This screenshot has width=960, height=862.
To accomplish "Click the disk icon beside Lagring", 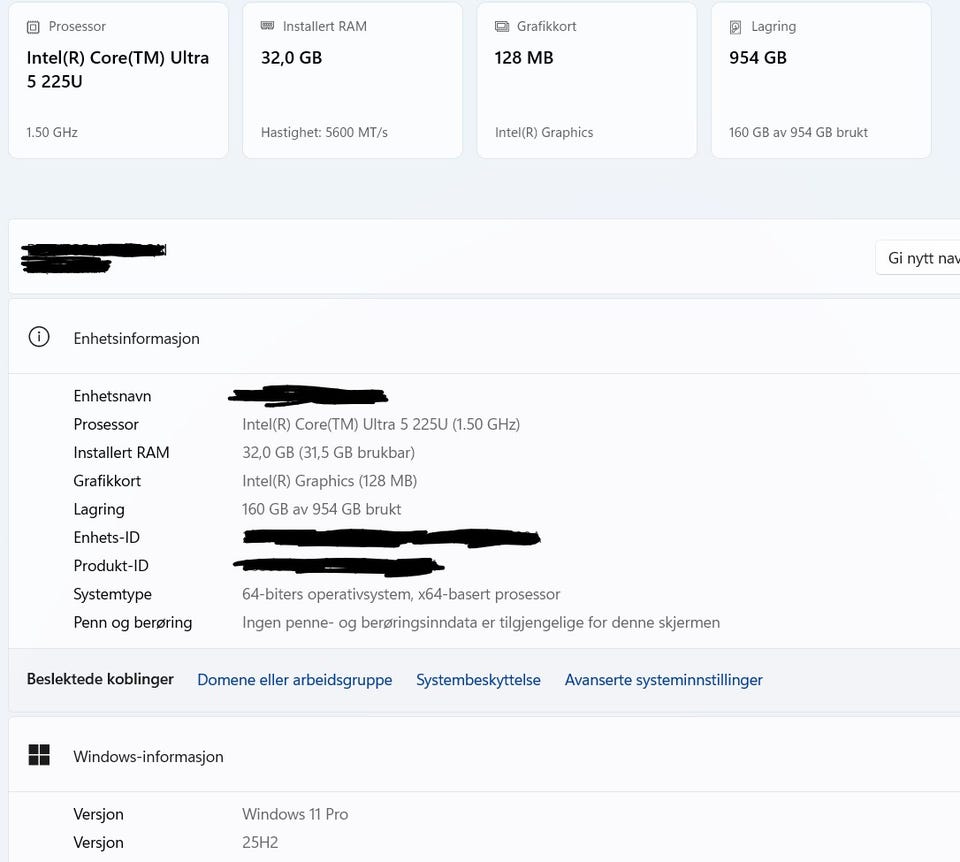I will point(735,27).
